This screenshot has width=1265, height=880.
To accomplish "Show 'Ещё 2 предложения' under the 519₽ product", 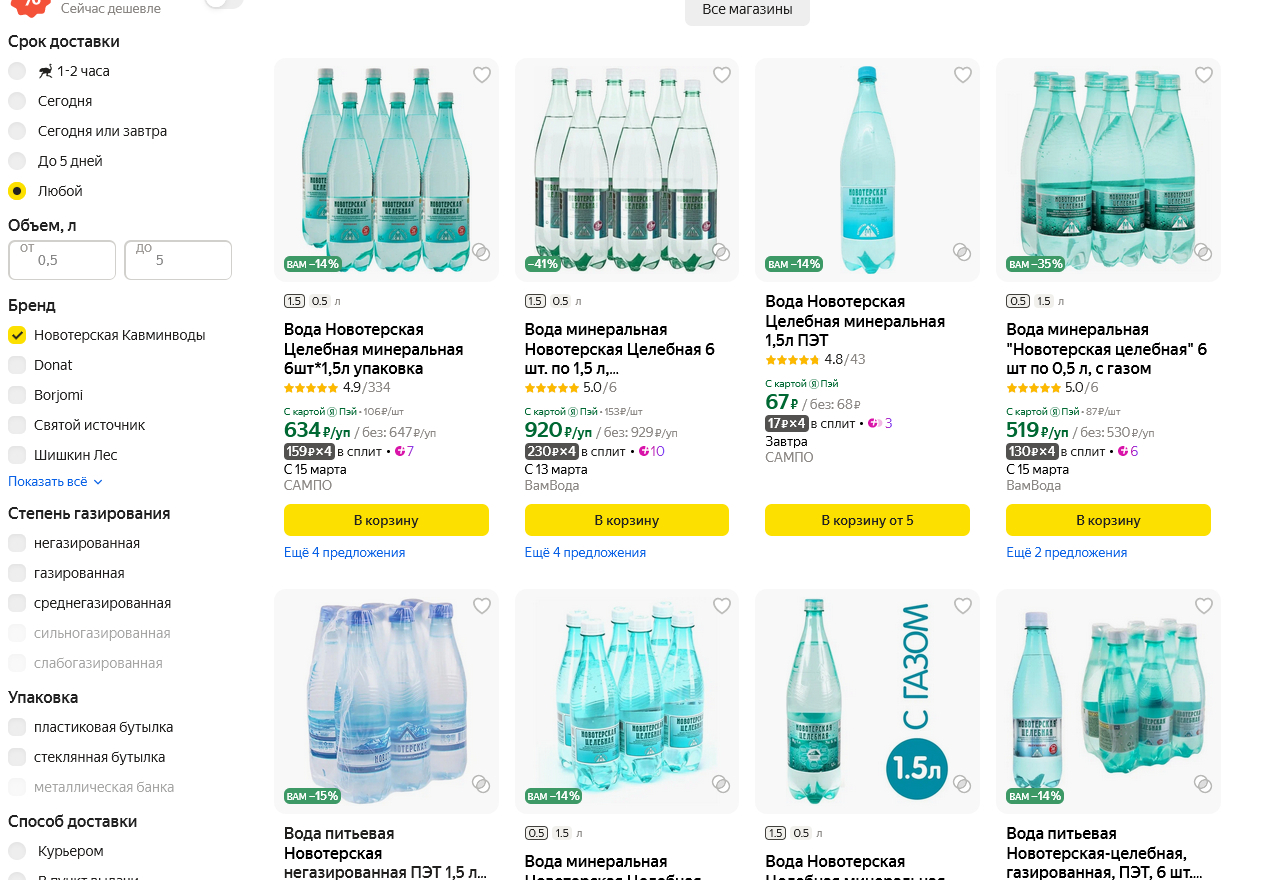I will click(x=1066, y=553).
